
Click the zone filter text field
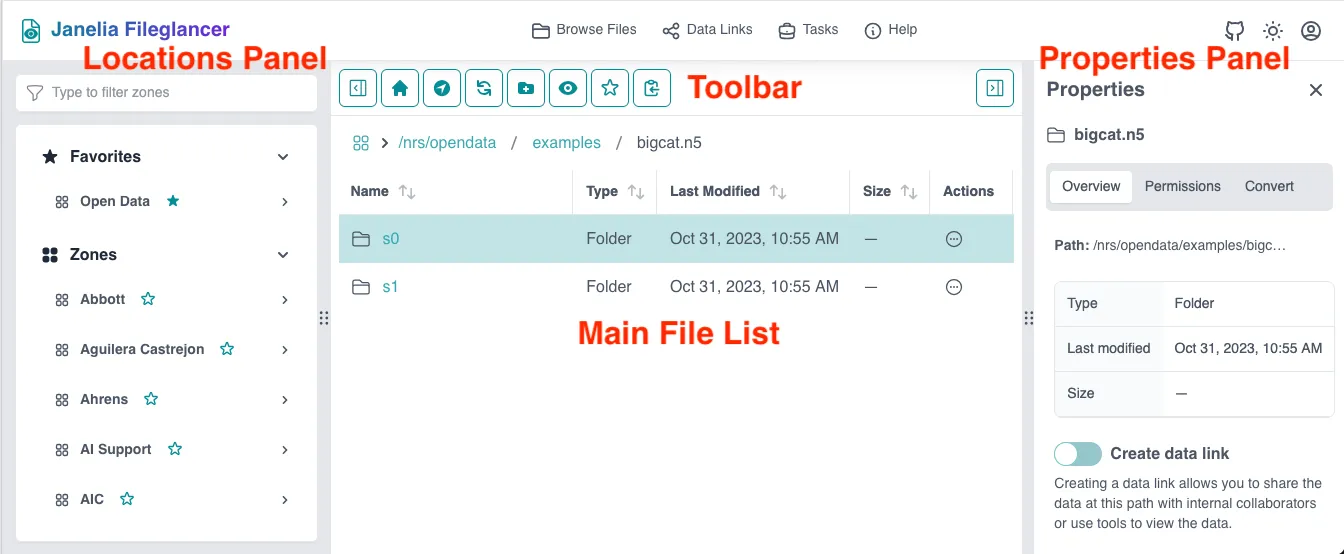166,92
